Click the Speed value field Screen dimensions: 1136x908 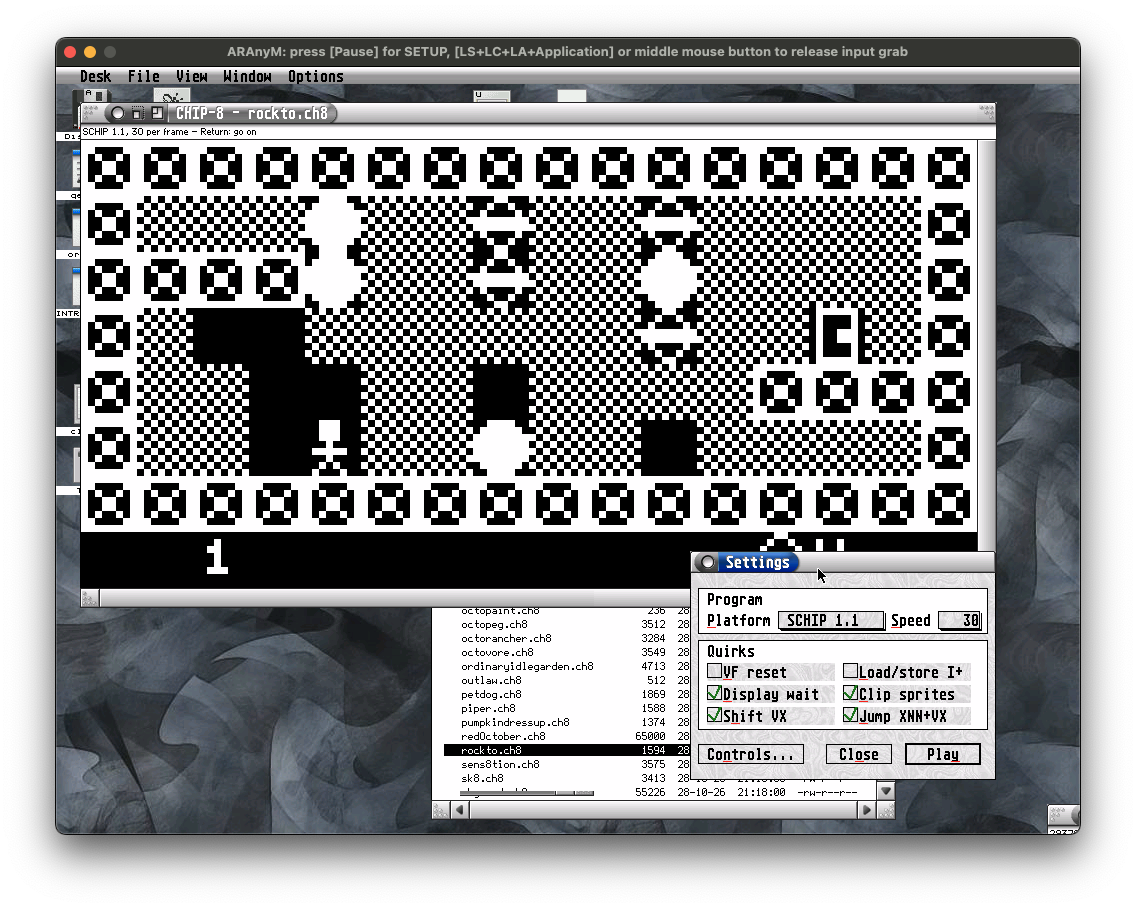(x=959, y=620)
